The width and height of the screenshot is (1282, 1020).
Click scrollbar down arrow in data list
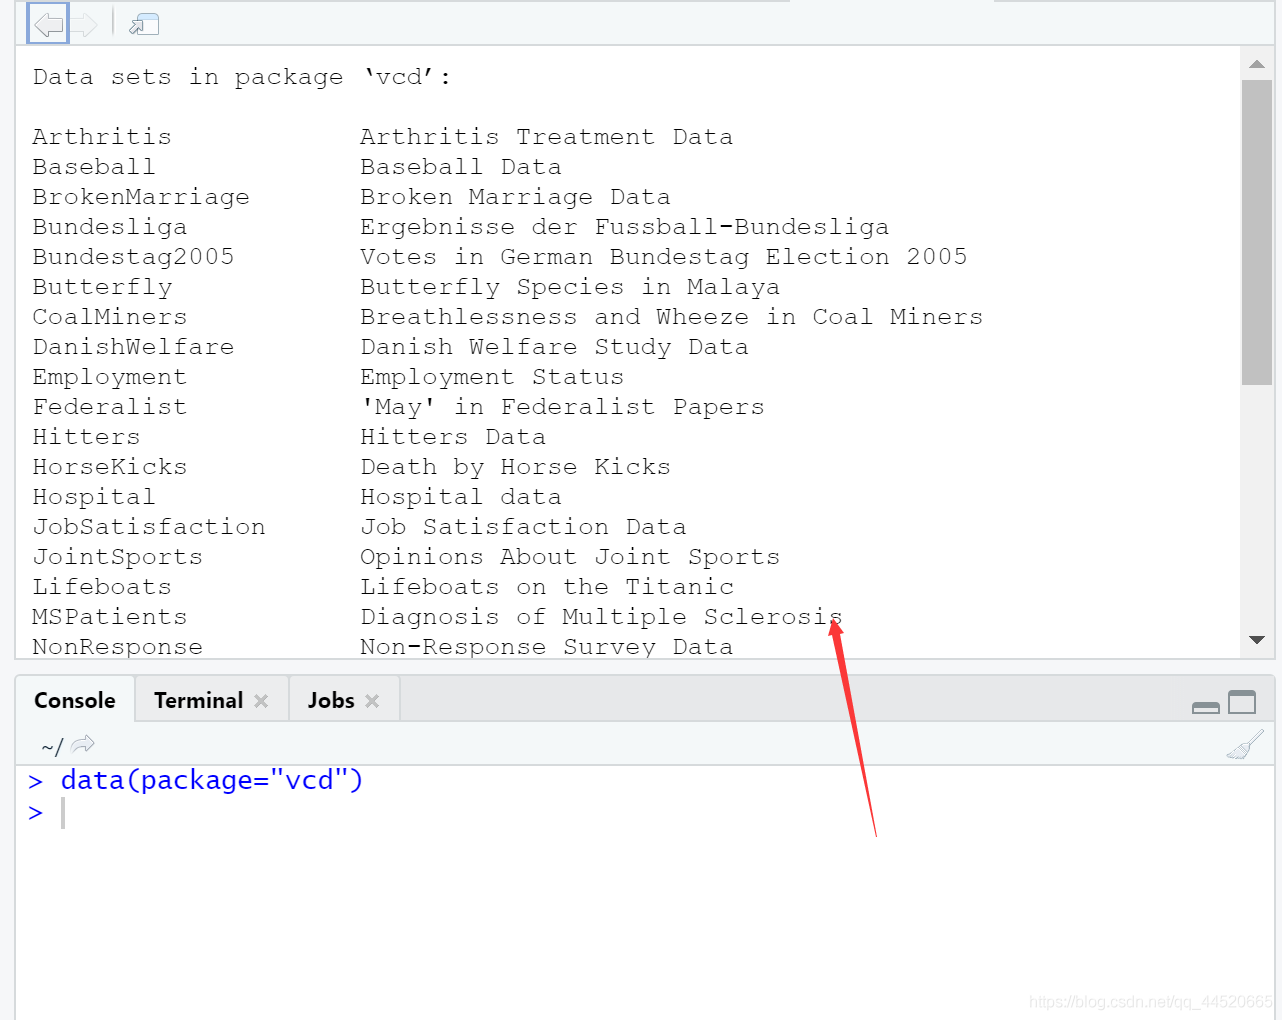point(1257,640)
